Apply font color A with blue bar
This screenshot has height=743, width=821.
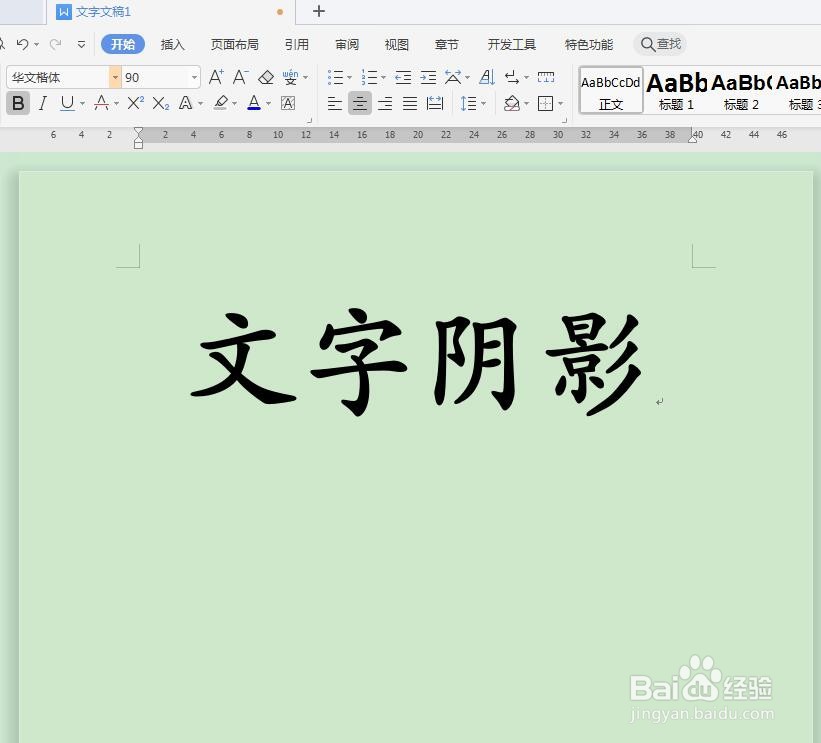tap(254, 103)
